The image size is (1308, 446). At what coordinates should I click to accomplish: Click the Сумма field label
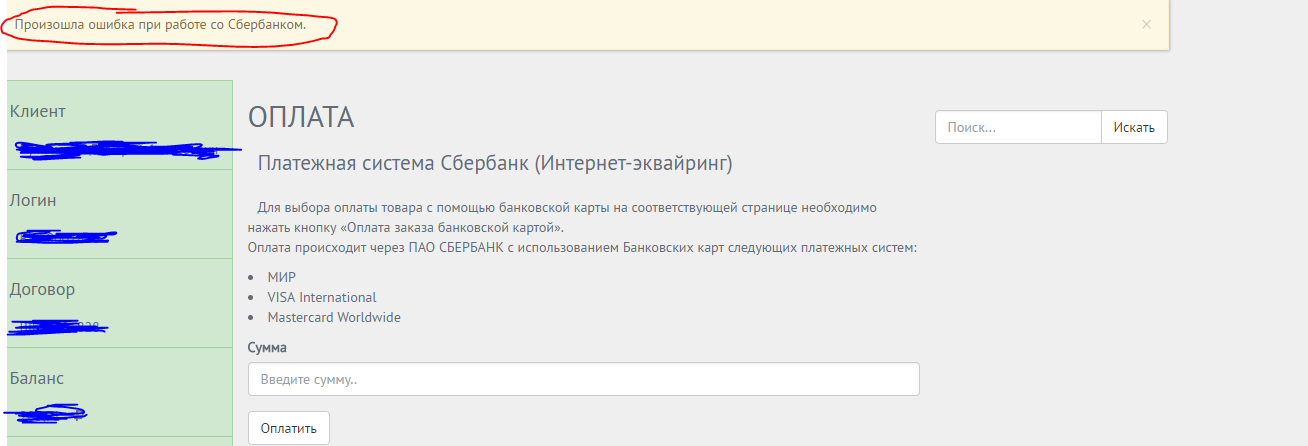pyautogui.click(x=267, y=347)
